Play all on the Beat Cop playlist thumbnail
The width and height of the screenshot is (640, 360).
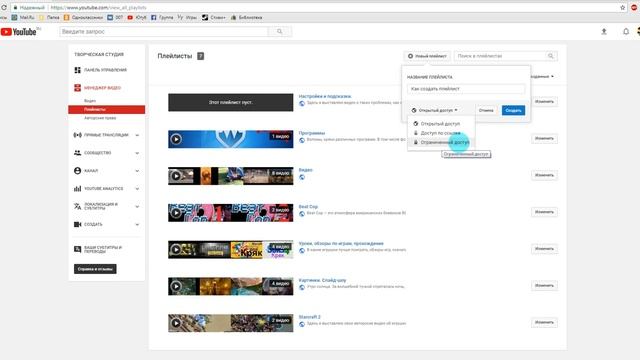[176, 213]
